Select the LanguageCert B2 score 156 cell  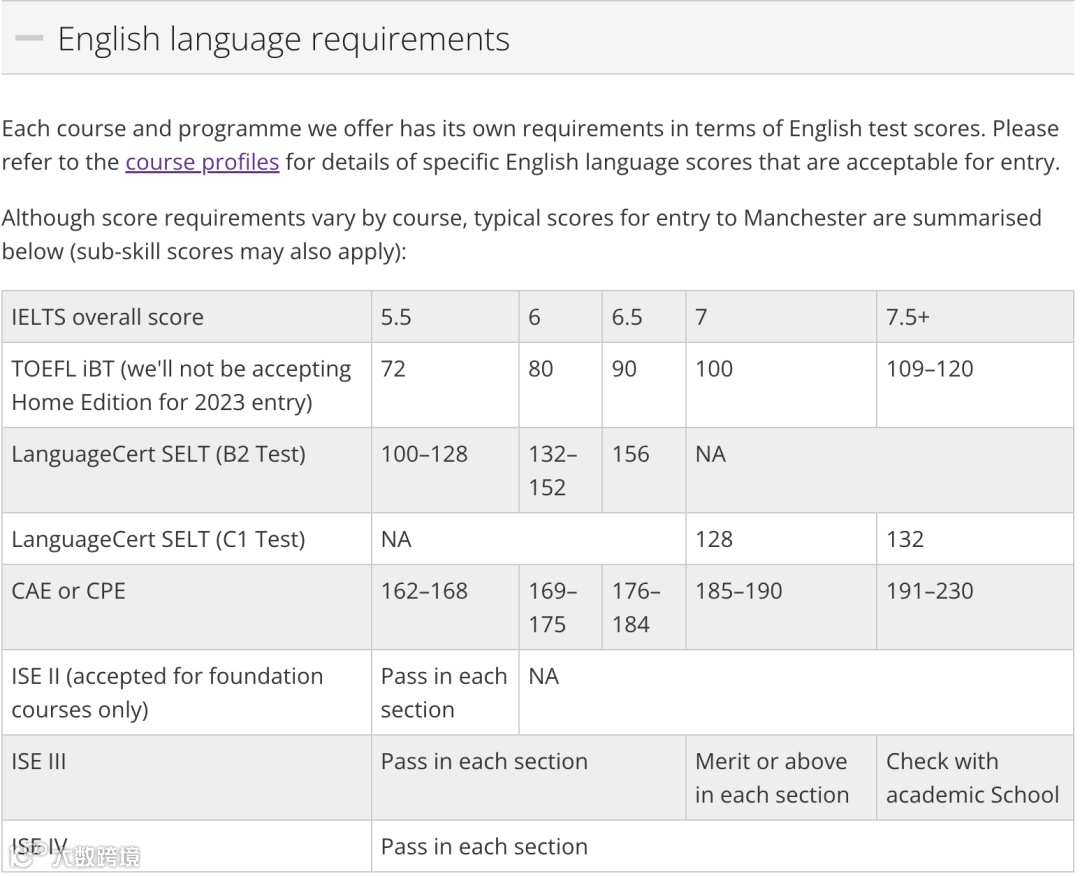(x=630, y=454)
